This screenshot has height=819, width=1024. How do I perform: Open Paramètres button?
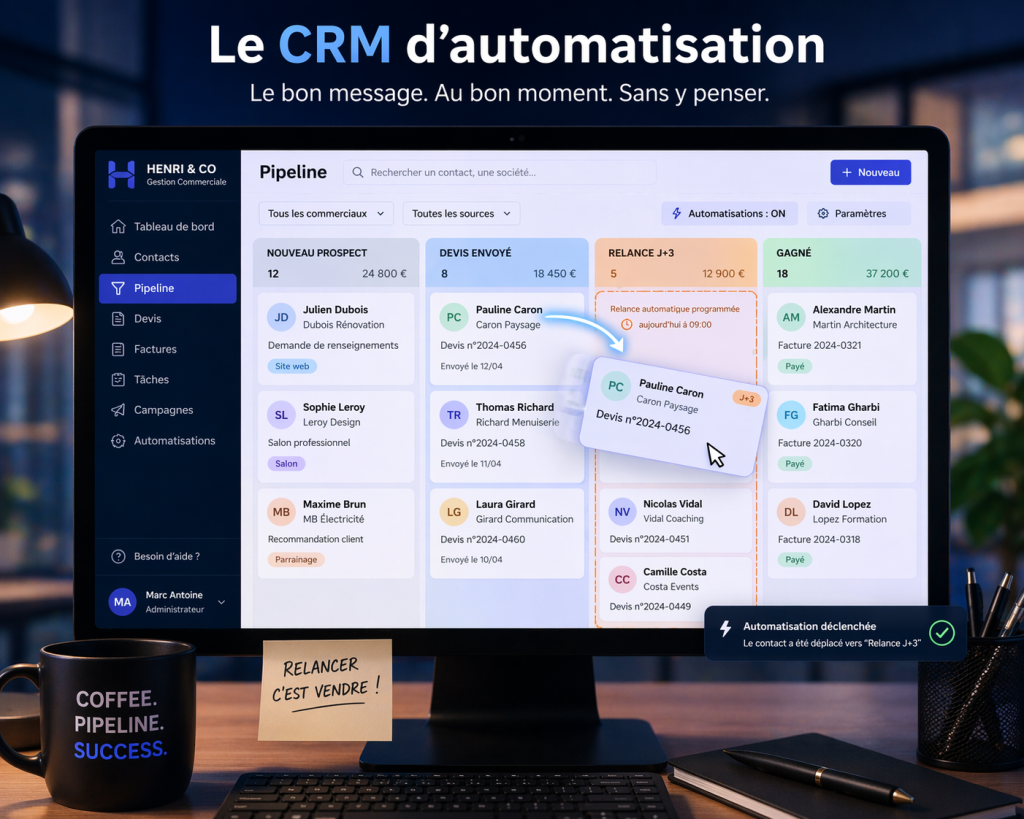[859, 214]
